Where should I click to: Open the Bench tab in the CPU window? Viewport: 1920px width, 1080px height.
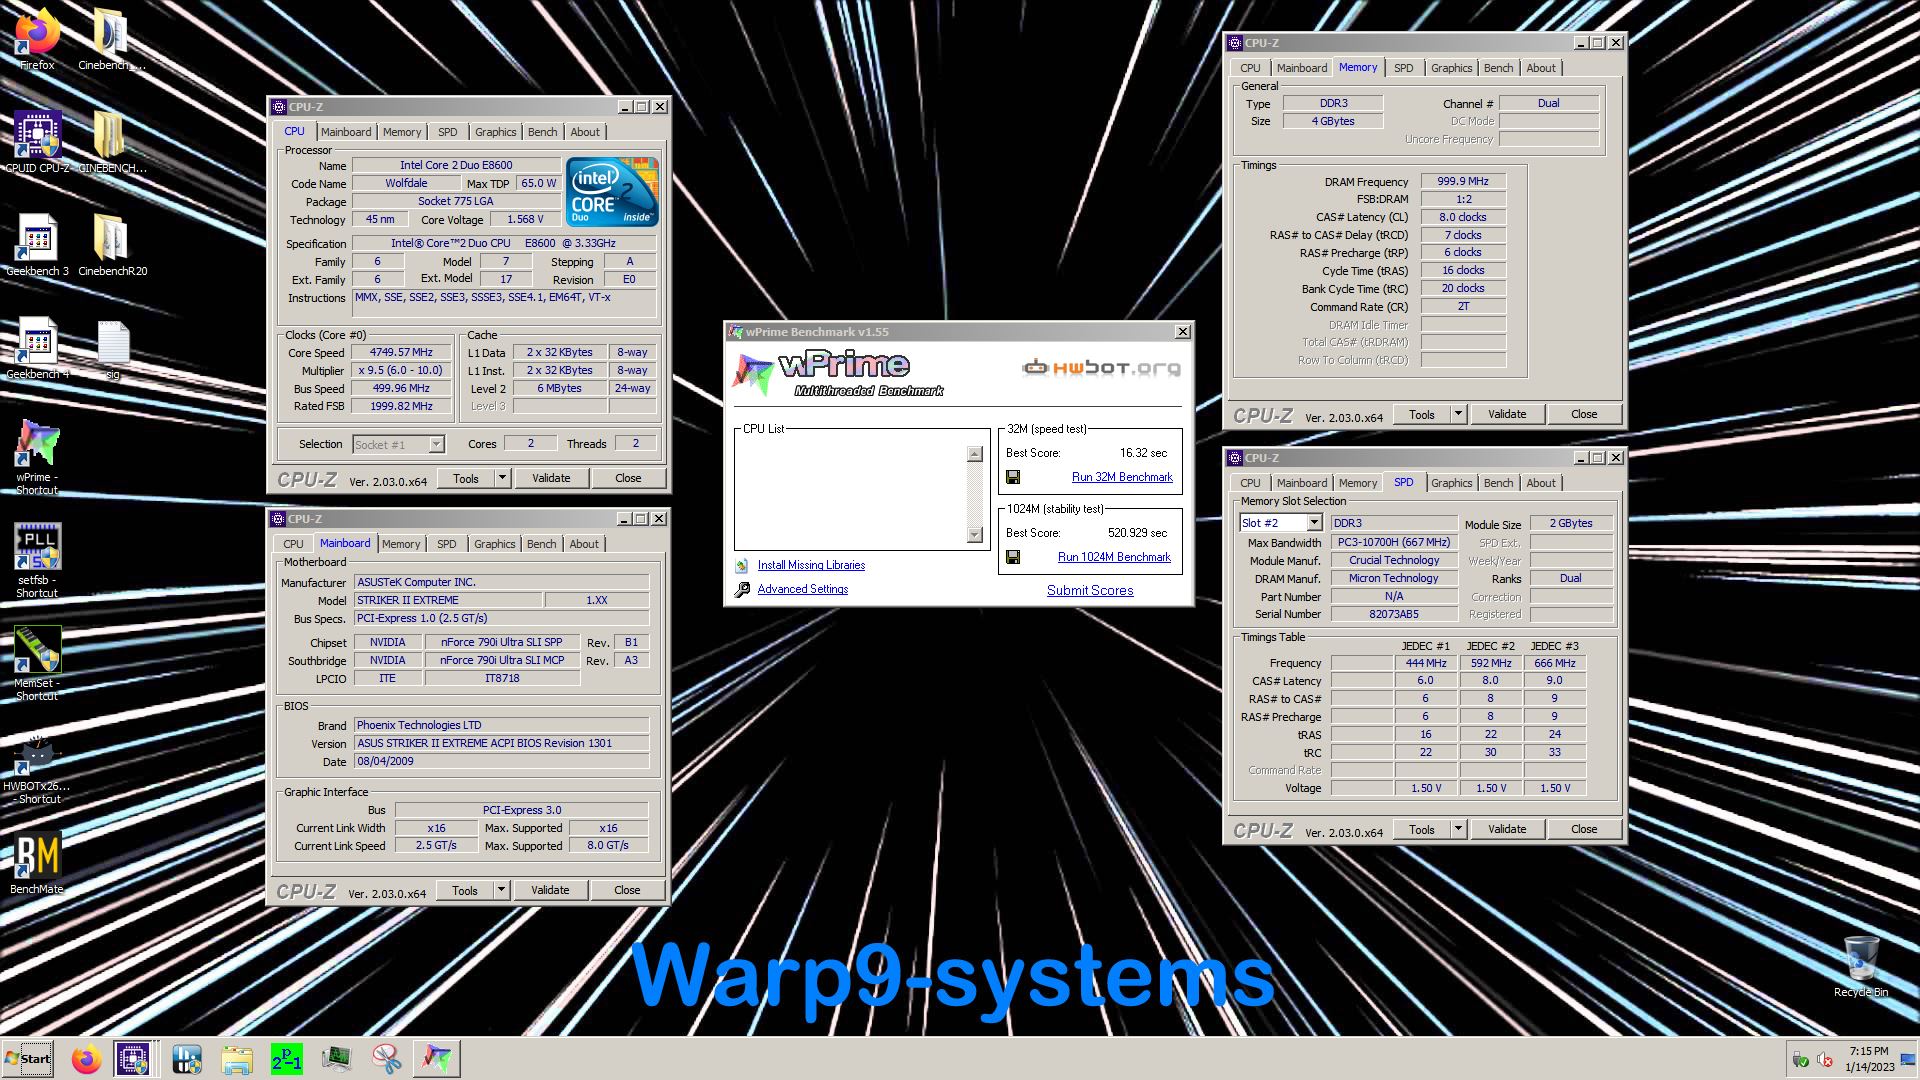(543, 132)
